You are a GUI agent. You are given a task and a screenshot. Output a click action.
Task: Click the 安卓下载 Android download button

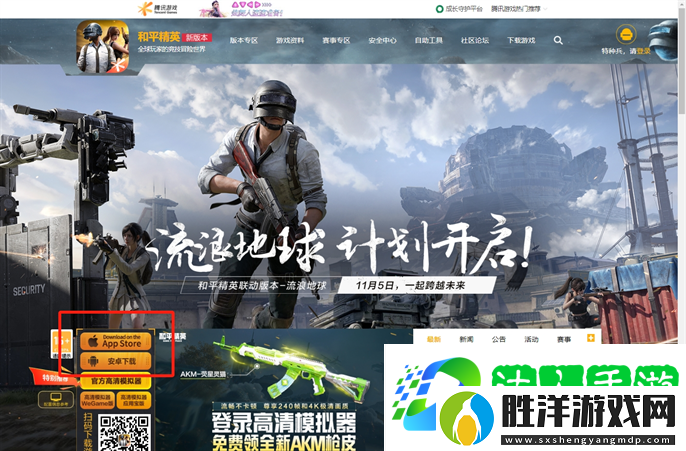[x=116, y=361]
